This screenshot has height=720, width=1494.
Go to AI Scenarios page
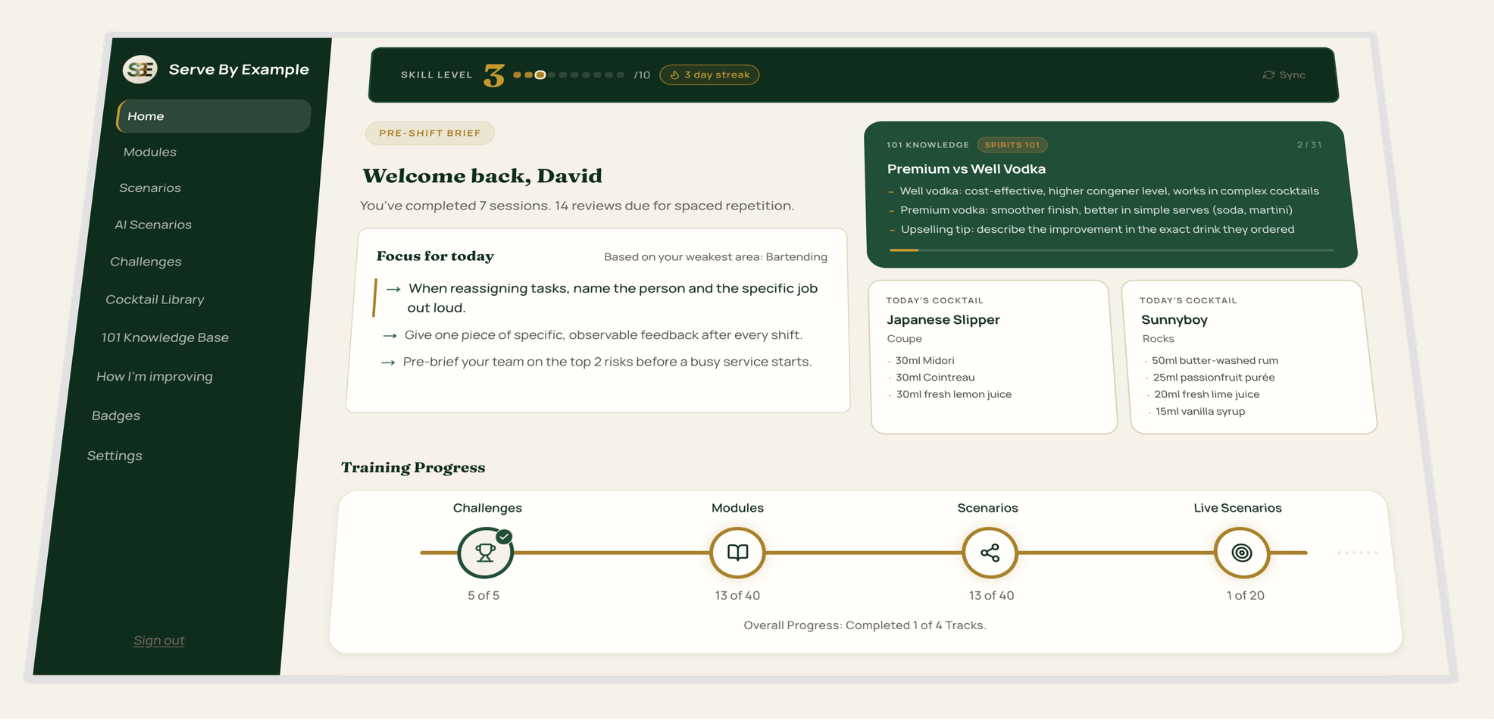click(x=153, y=225)
